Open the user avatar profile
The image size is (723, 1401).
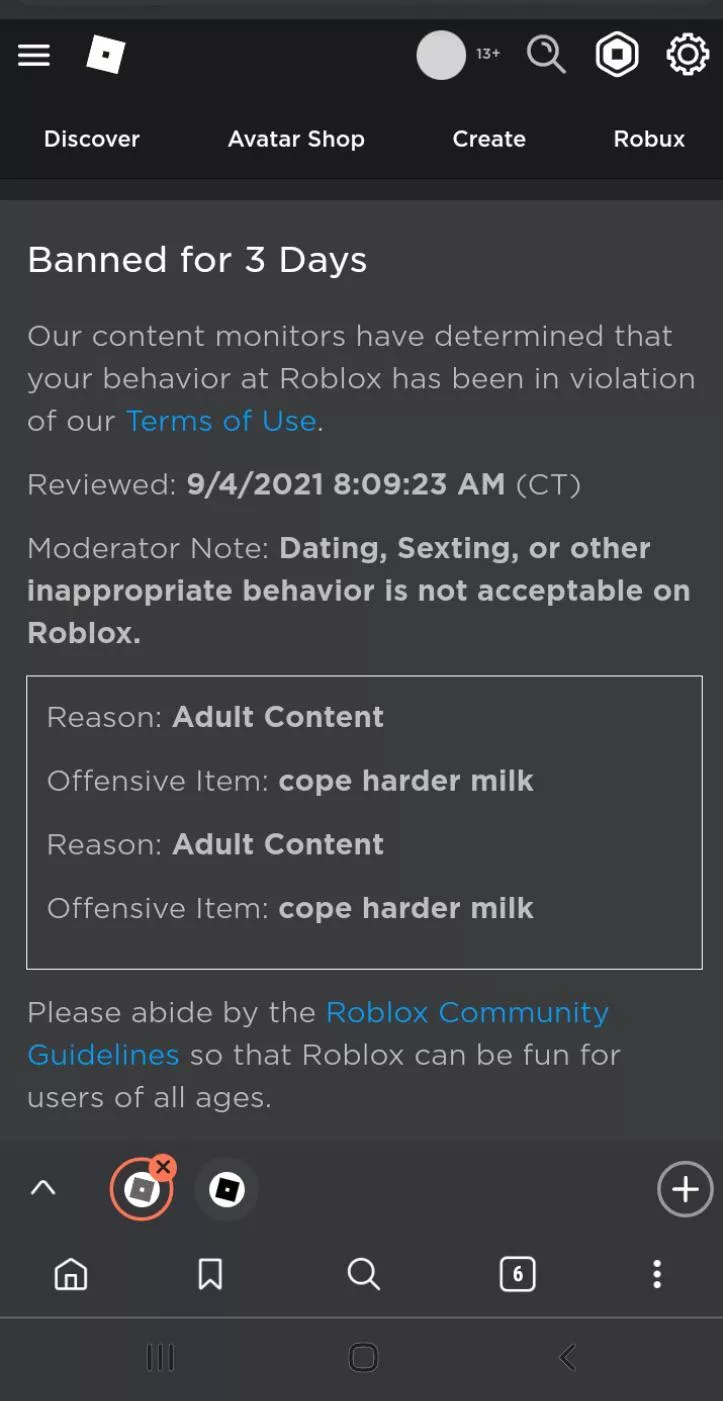441,55
